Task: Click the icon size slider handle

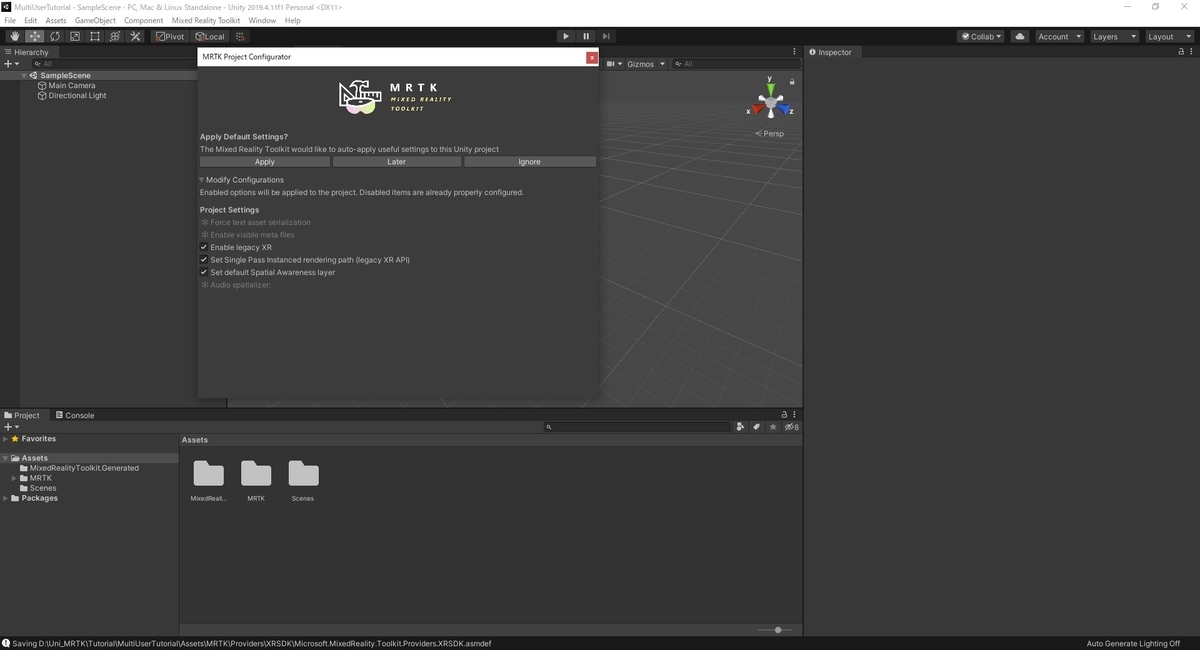Action: pyautogui.click(x=778, y=630)
